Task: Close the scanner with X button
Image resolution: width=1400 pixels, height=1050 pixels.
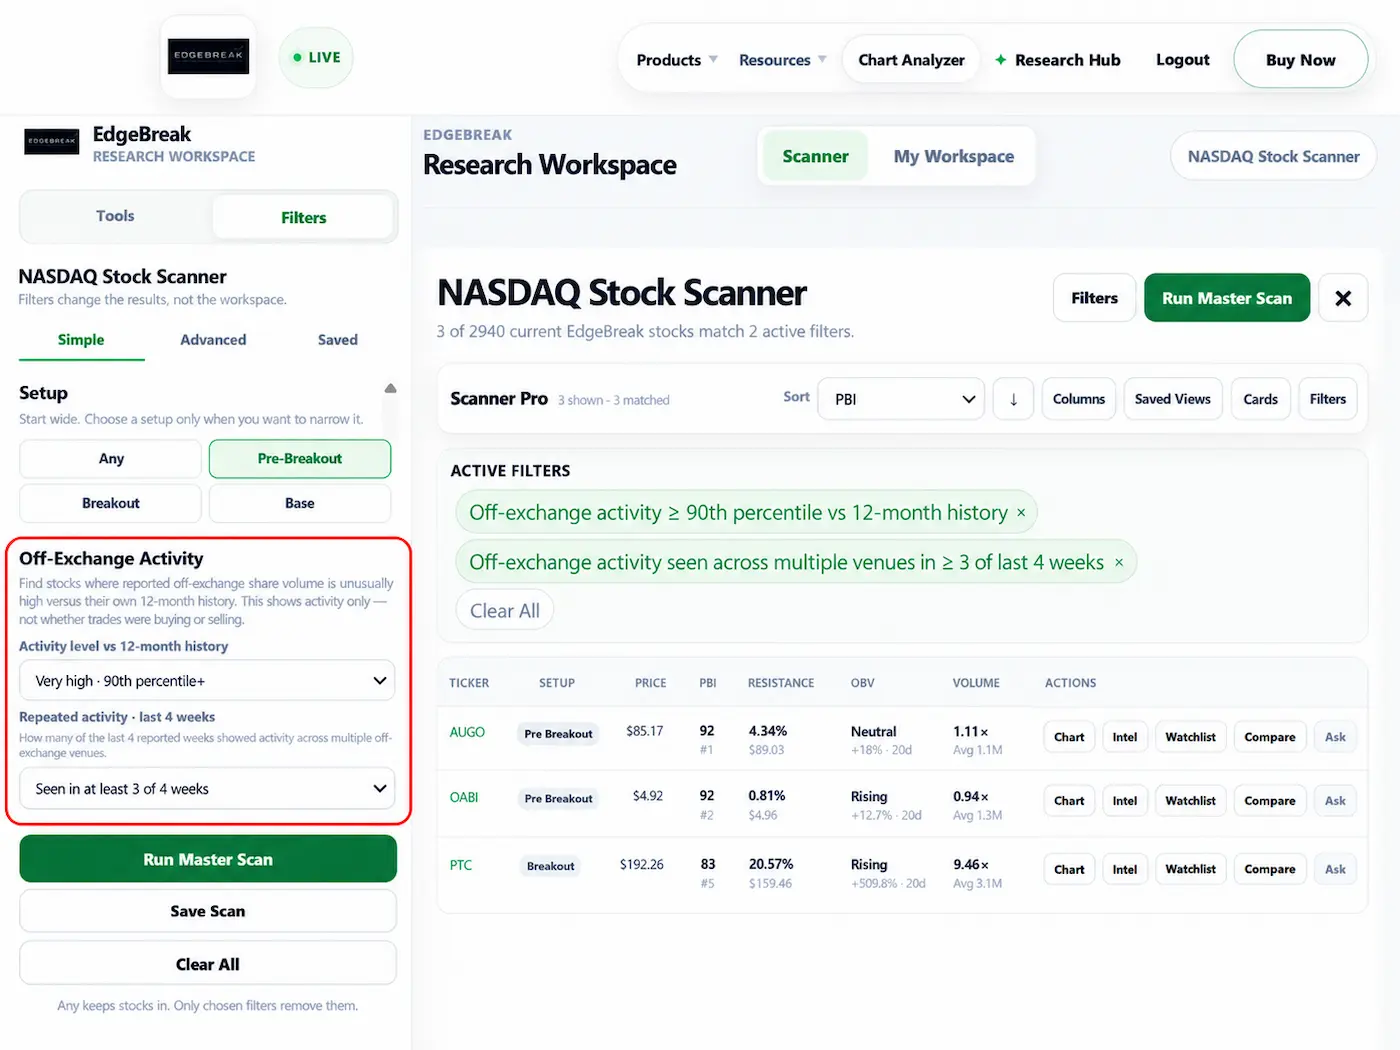Action: pyautogui.click(x=1343, y=298)
